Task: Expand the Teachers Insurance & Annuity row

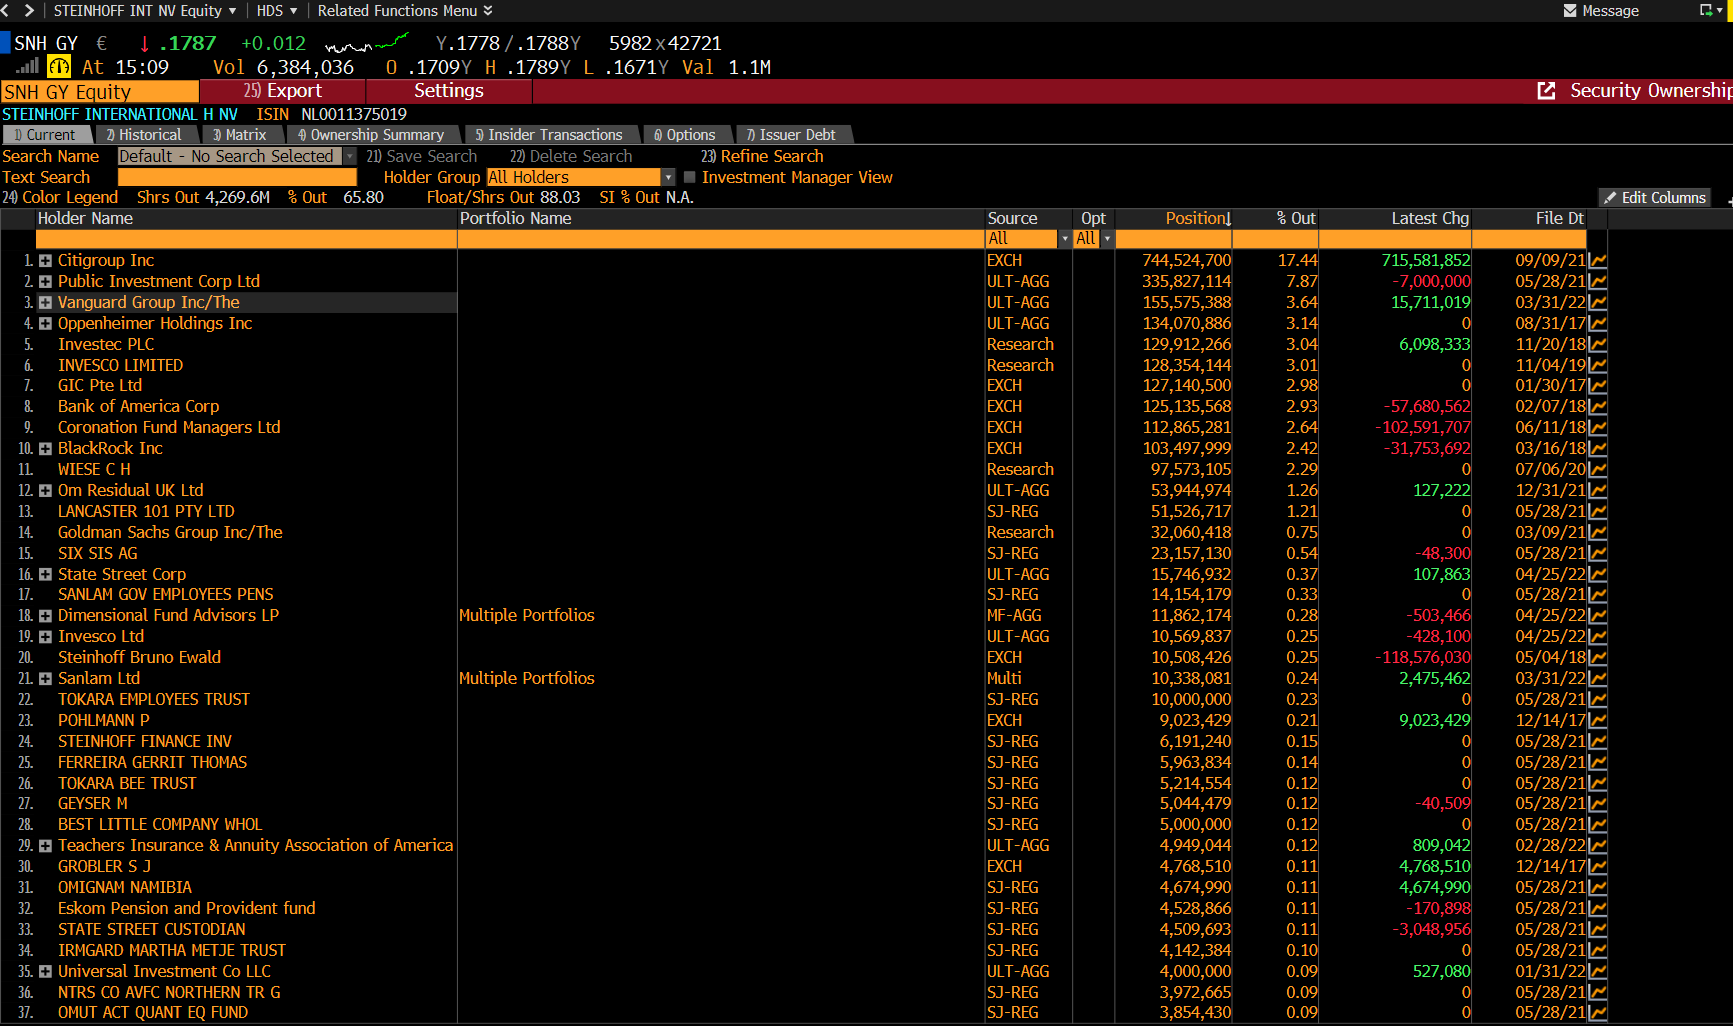Action: [45, 846]
